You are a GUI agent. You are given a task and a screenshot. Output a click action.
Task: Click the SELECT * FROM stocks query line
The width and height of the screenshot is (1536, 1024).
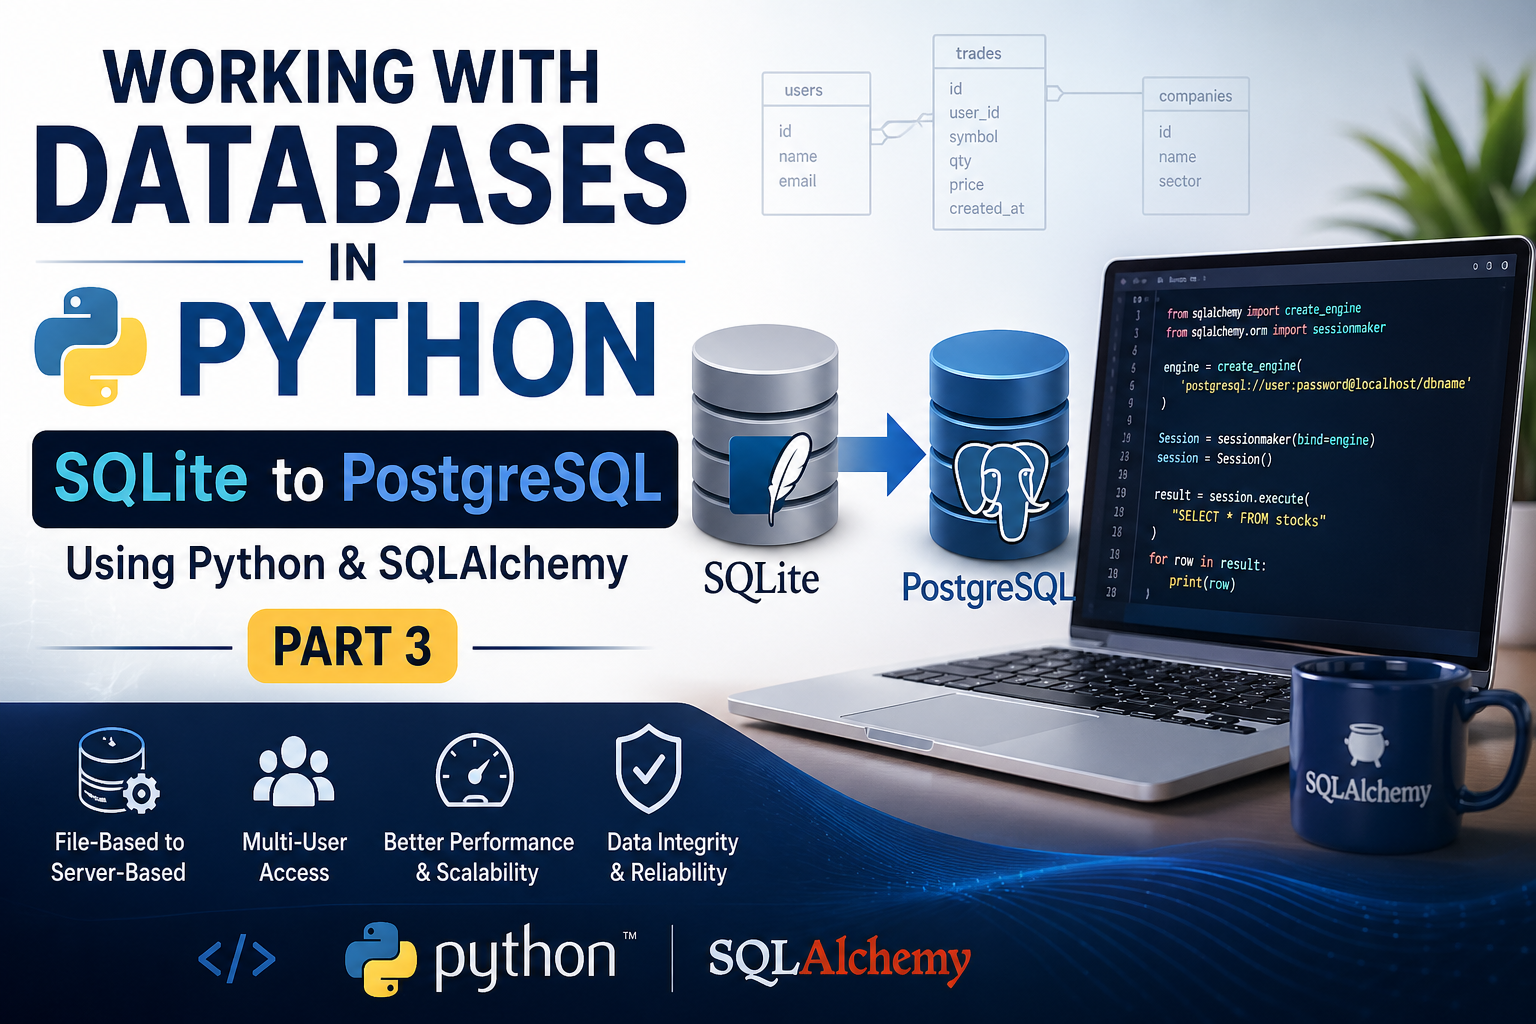pos(1249,518)
